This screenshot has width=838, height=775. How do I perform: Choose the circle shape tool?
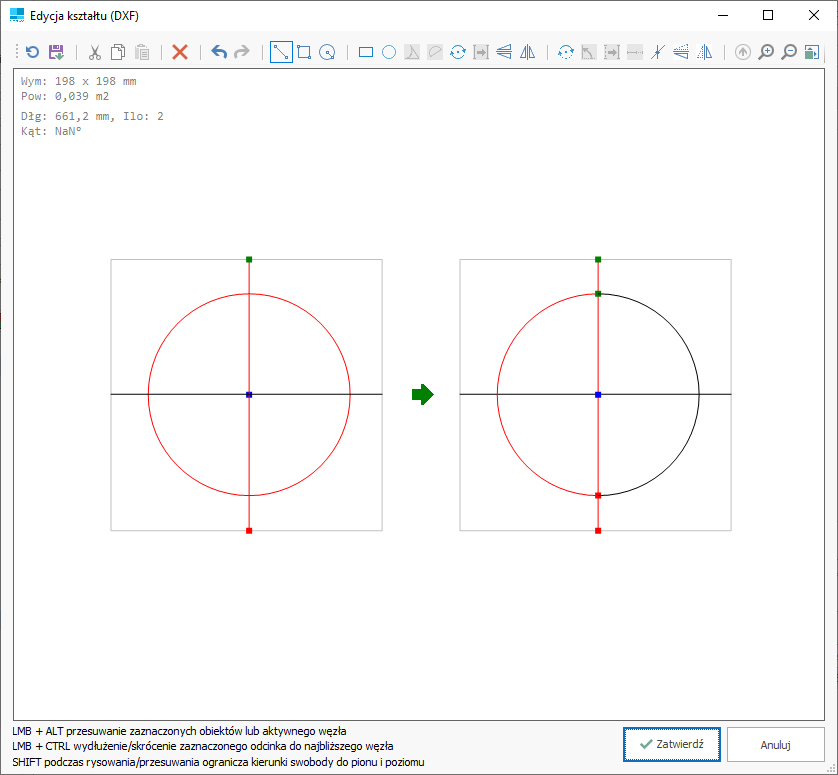[x=389, y=52]
